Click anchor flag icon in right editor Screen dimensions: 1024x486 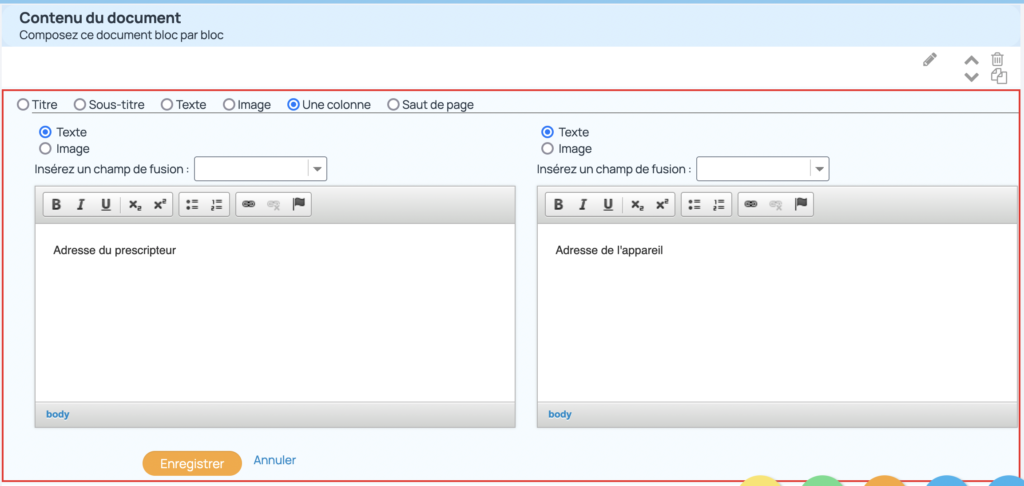click(x=801, y=204)
